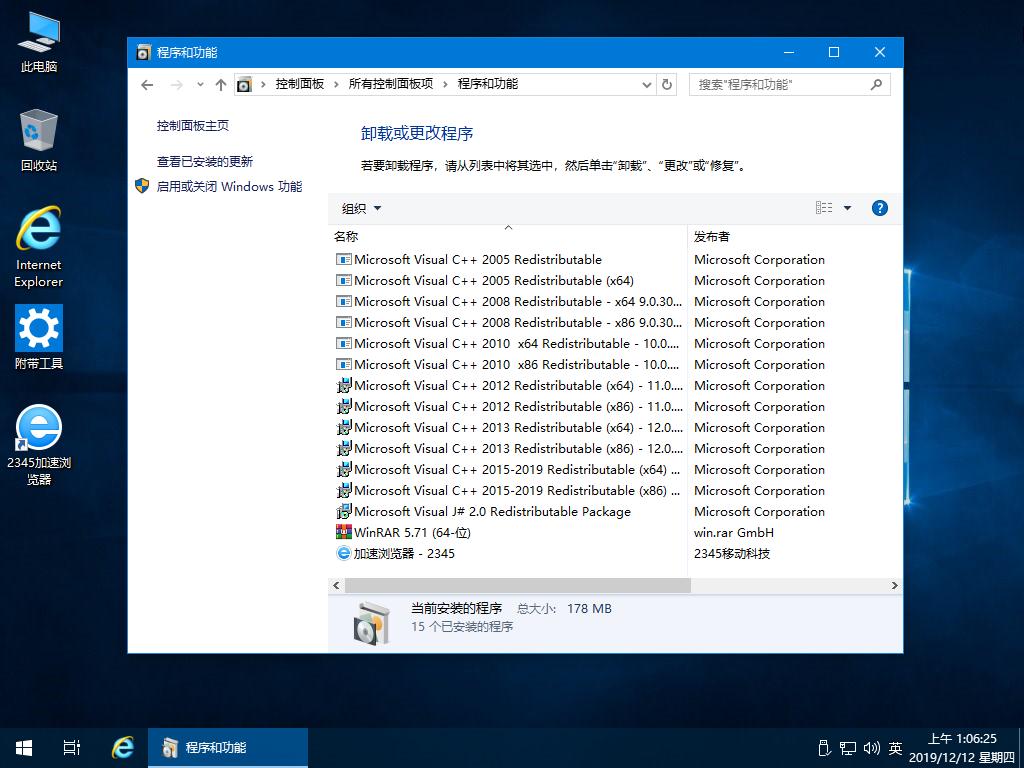Click horizontal scrollbar thumb
This screenshot has height=768, width=1024.
click(x=517, y=586)
